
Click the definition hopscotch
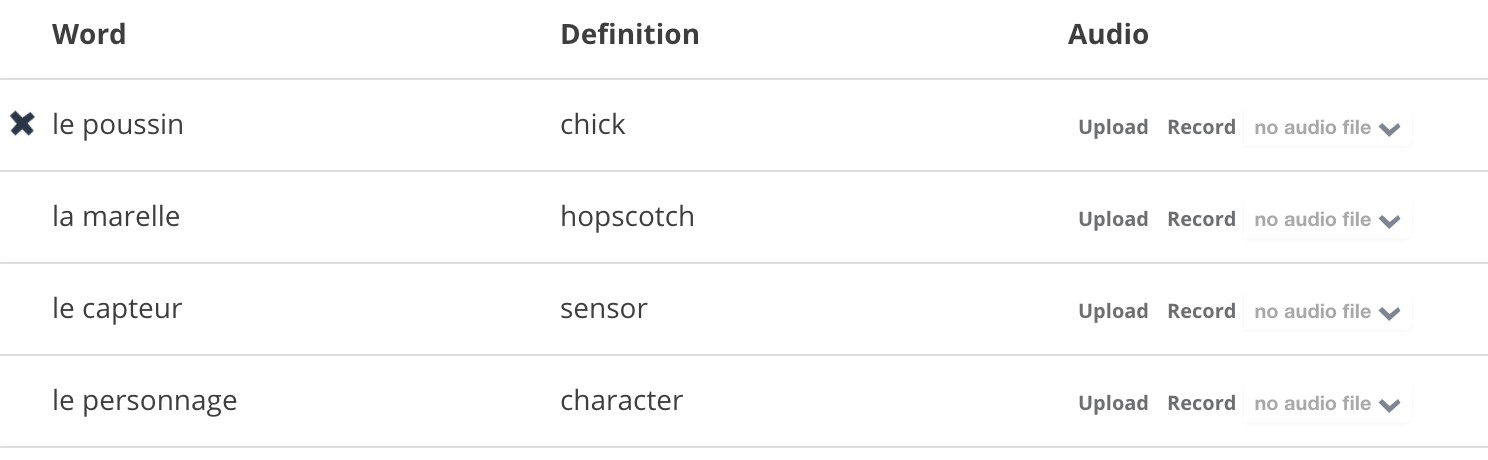(627, 217)
